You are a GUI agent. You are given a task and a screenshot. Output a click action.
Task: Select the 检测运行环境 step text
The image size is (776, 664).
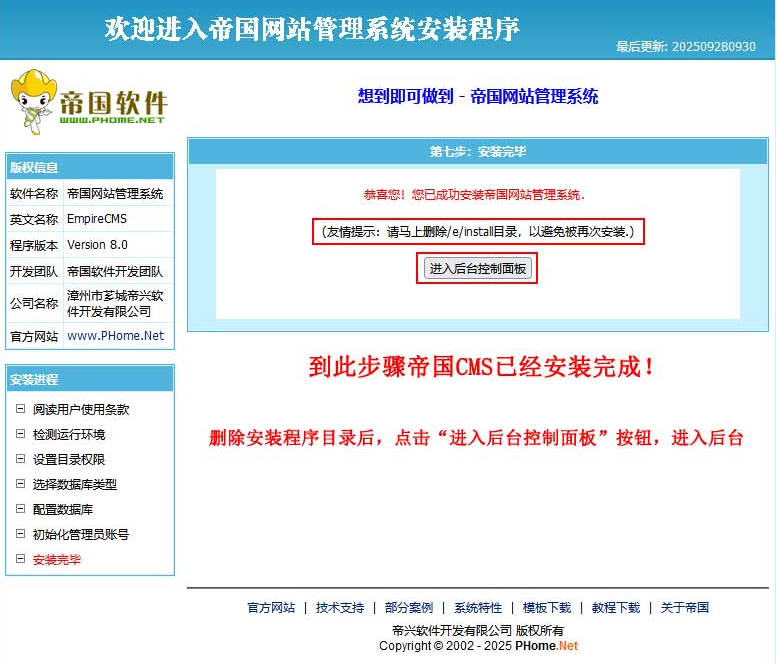pos(69,434)
